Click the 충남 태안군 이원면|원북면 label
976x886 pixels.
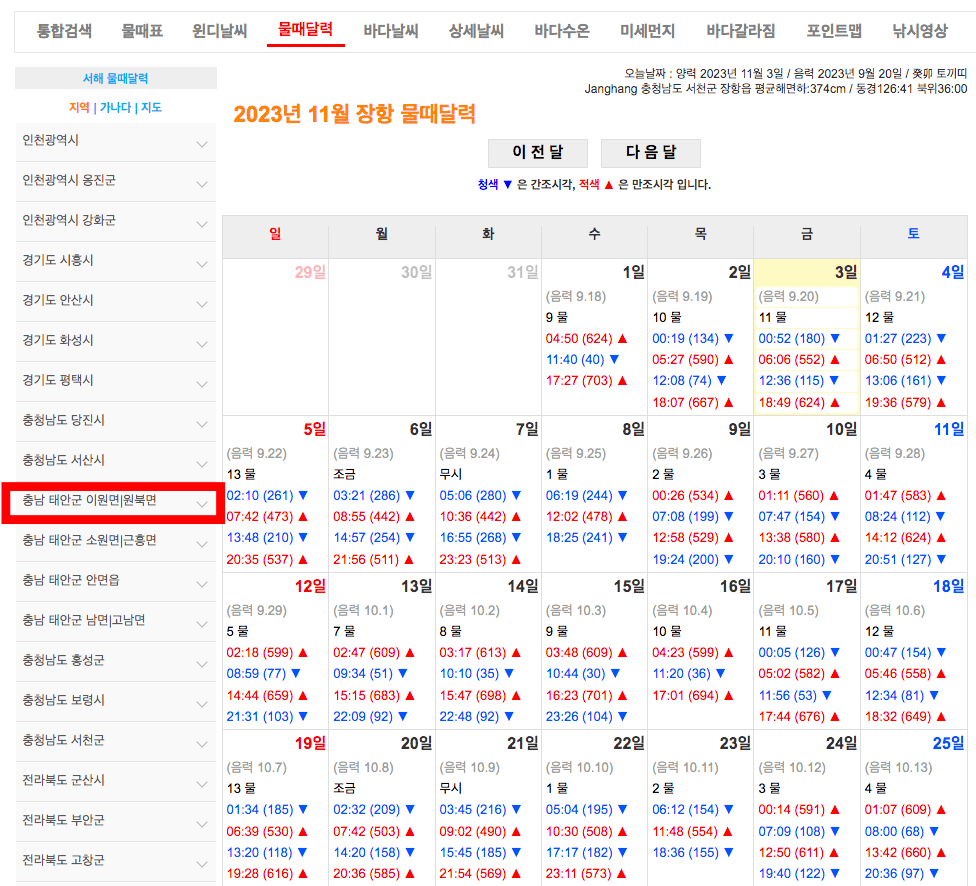click(x=90, y=500)
